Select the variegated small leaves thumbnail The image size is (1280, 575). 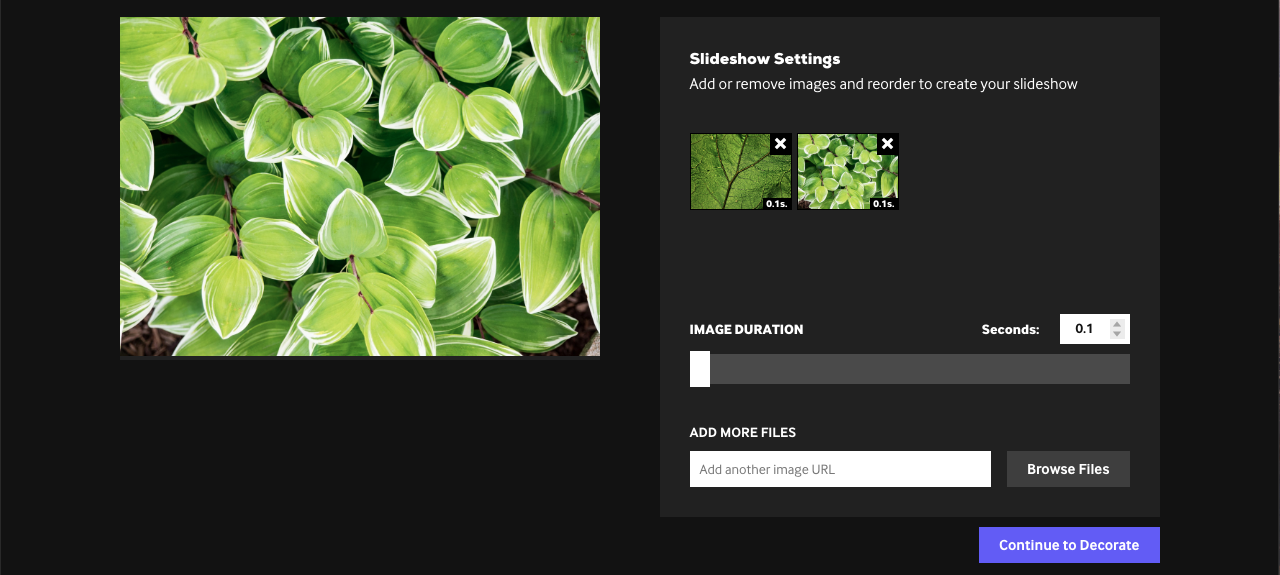point(840,175)
